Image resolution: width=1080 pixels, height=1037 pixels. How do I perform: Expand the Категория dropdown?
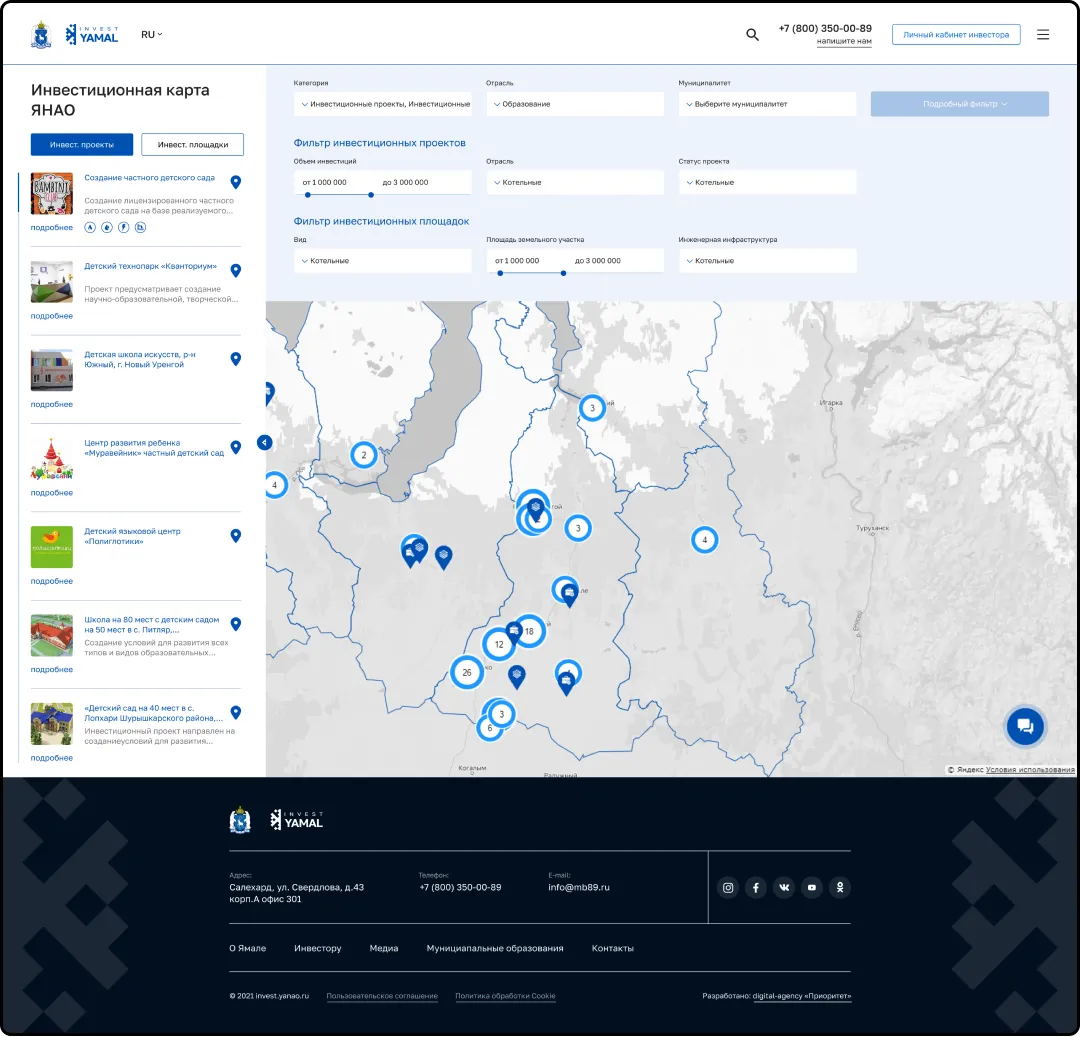[x=384, y=104]
